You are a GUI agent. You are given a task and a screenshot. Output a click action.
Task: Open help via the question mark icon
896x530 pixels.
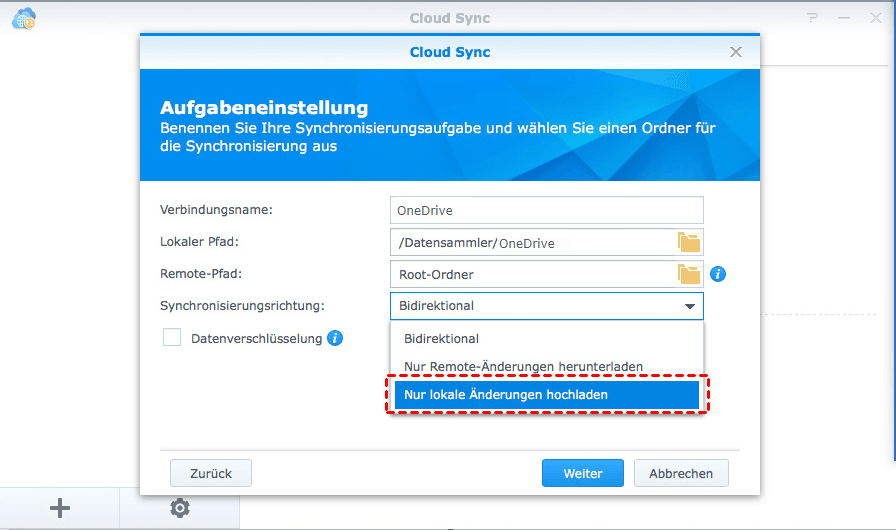click(x=813, y=18)
